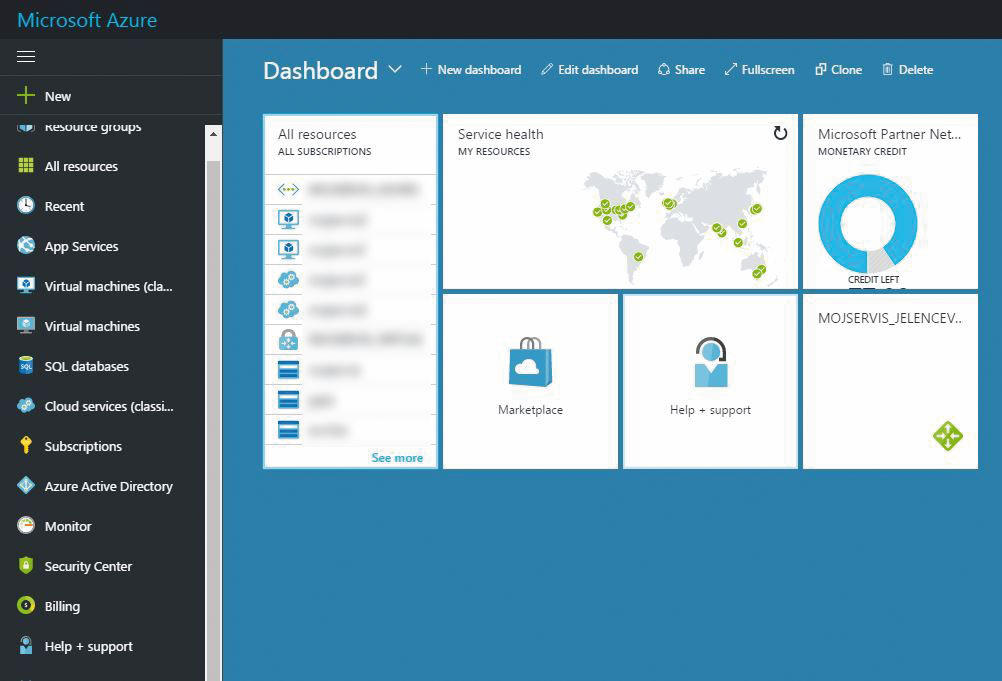Click Resource groups label in sidebar
Viewport: 1002px width, 681px height.
pyautogui.click(x=93, y=126)
